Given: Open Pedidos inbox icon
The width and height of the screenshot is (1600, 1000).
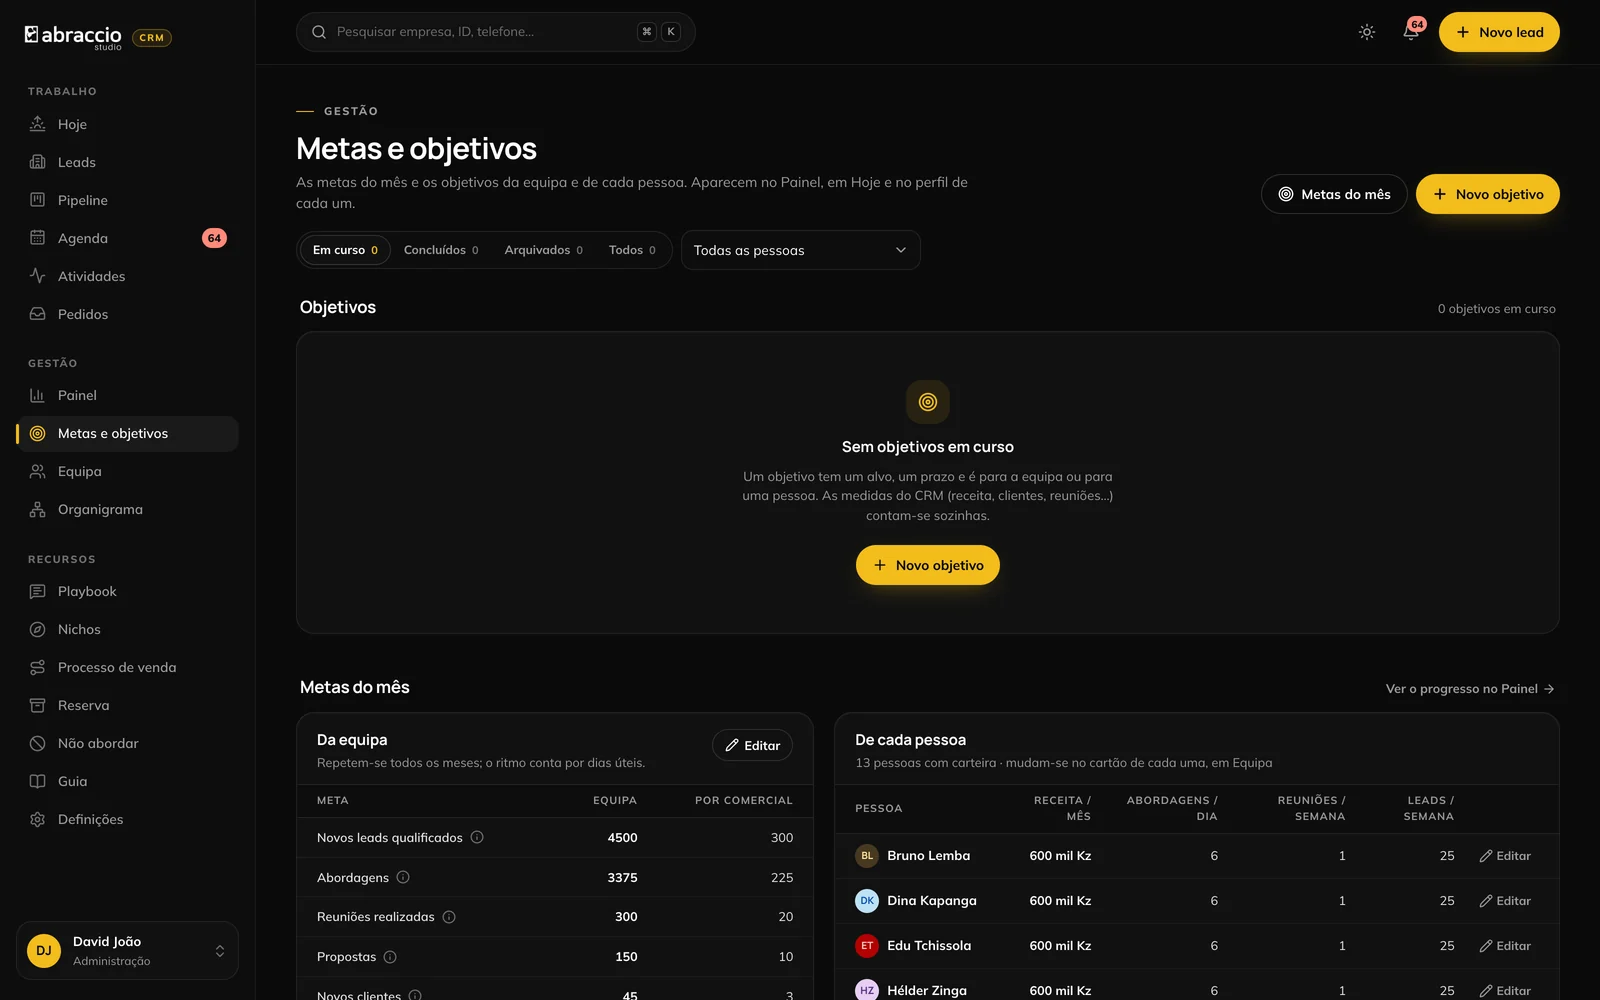Looking at the screenshot, I should [x=37, y=314].
